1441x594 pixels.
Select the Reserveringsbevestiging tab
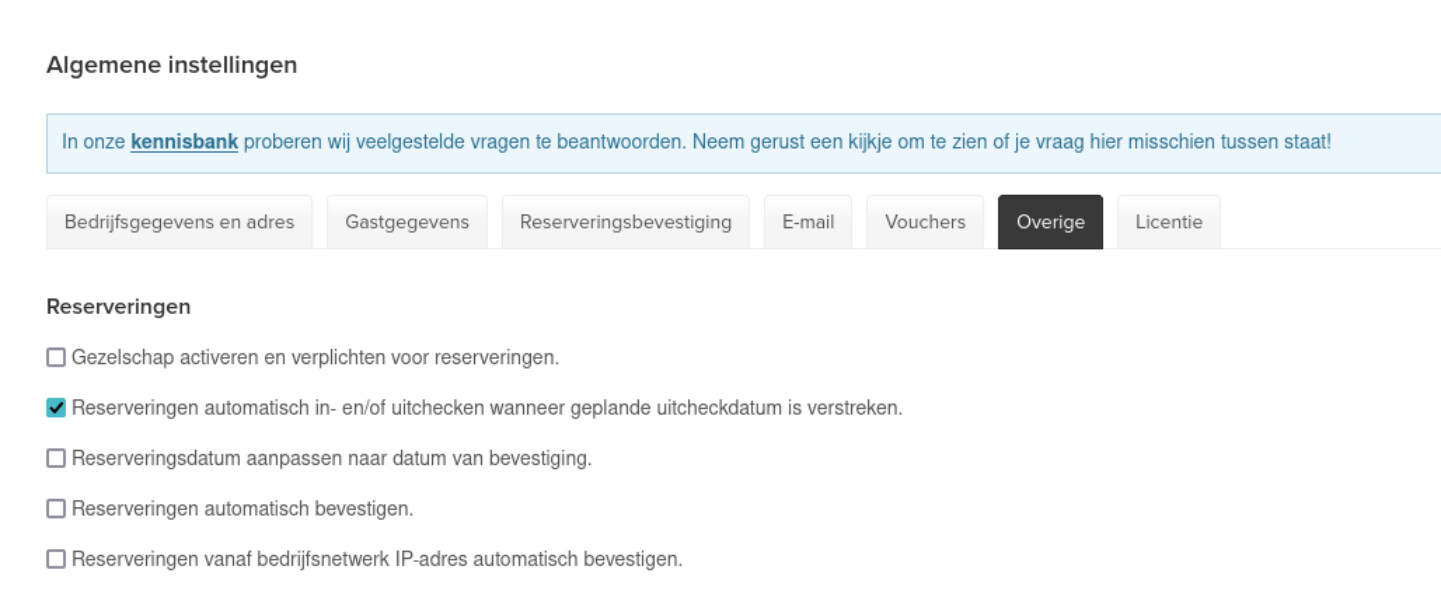[x=625, y=222]
